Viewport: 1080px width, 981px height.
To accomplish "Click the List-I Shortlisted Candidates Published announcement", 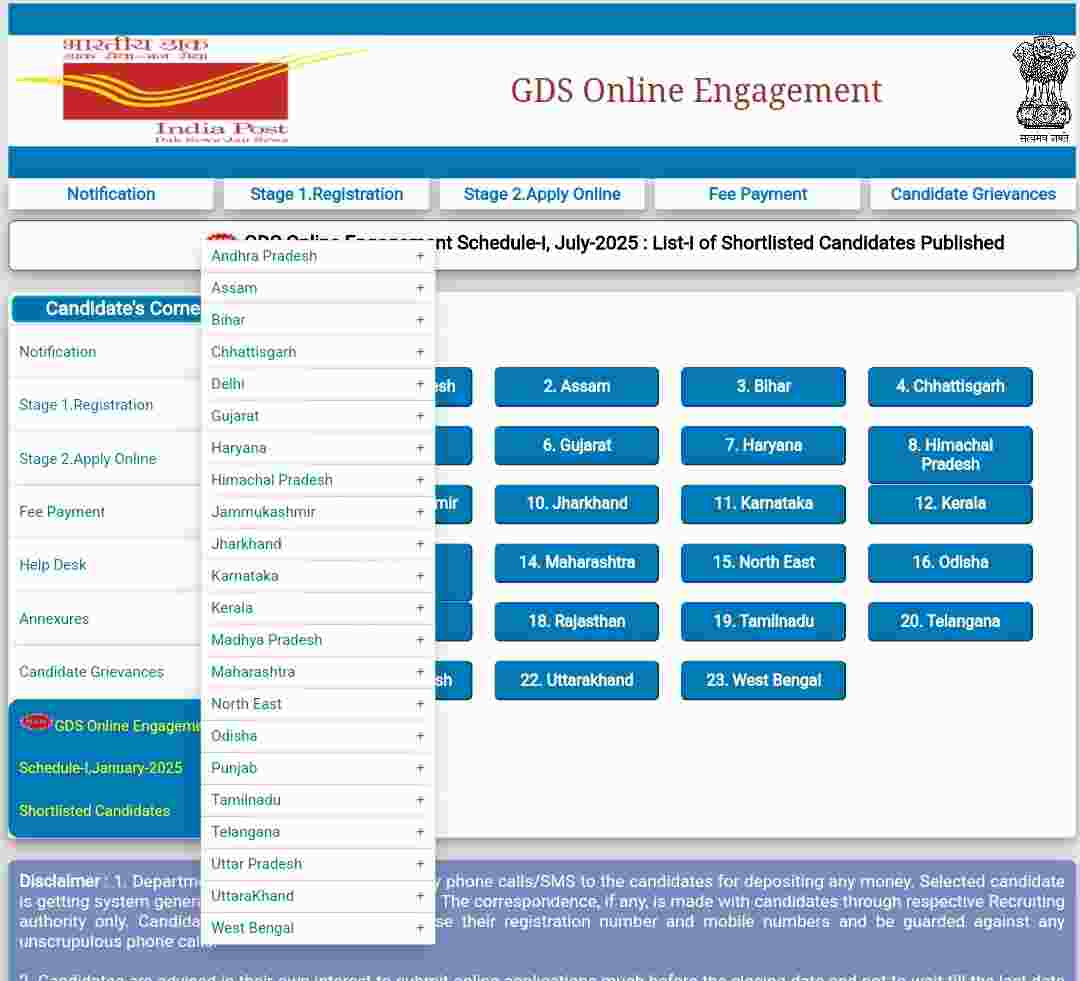I will (x=623, y=242).
